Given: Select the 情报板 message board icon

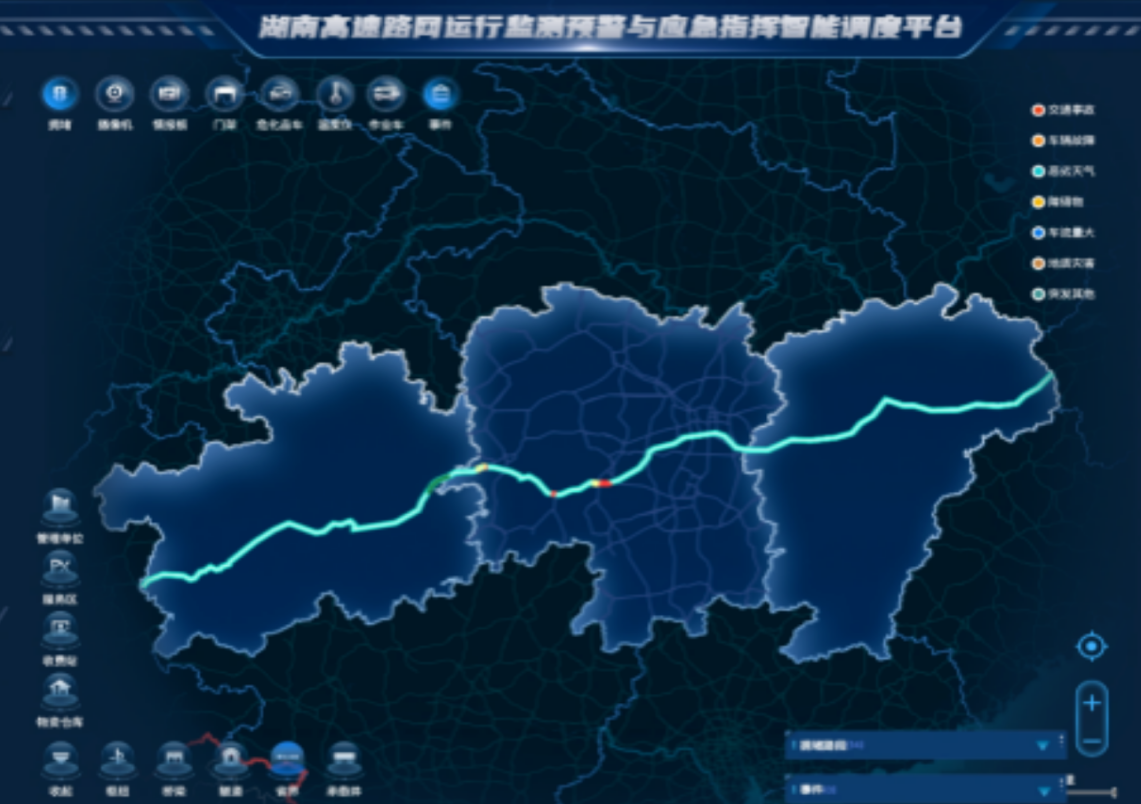Looking at the screenshot, I should pos(169,95).
